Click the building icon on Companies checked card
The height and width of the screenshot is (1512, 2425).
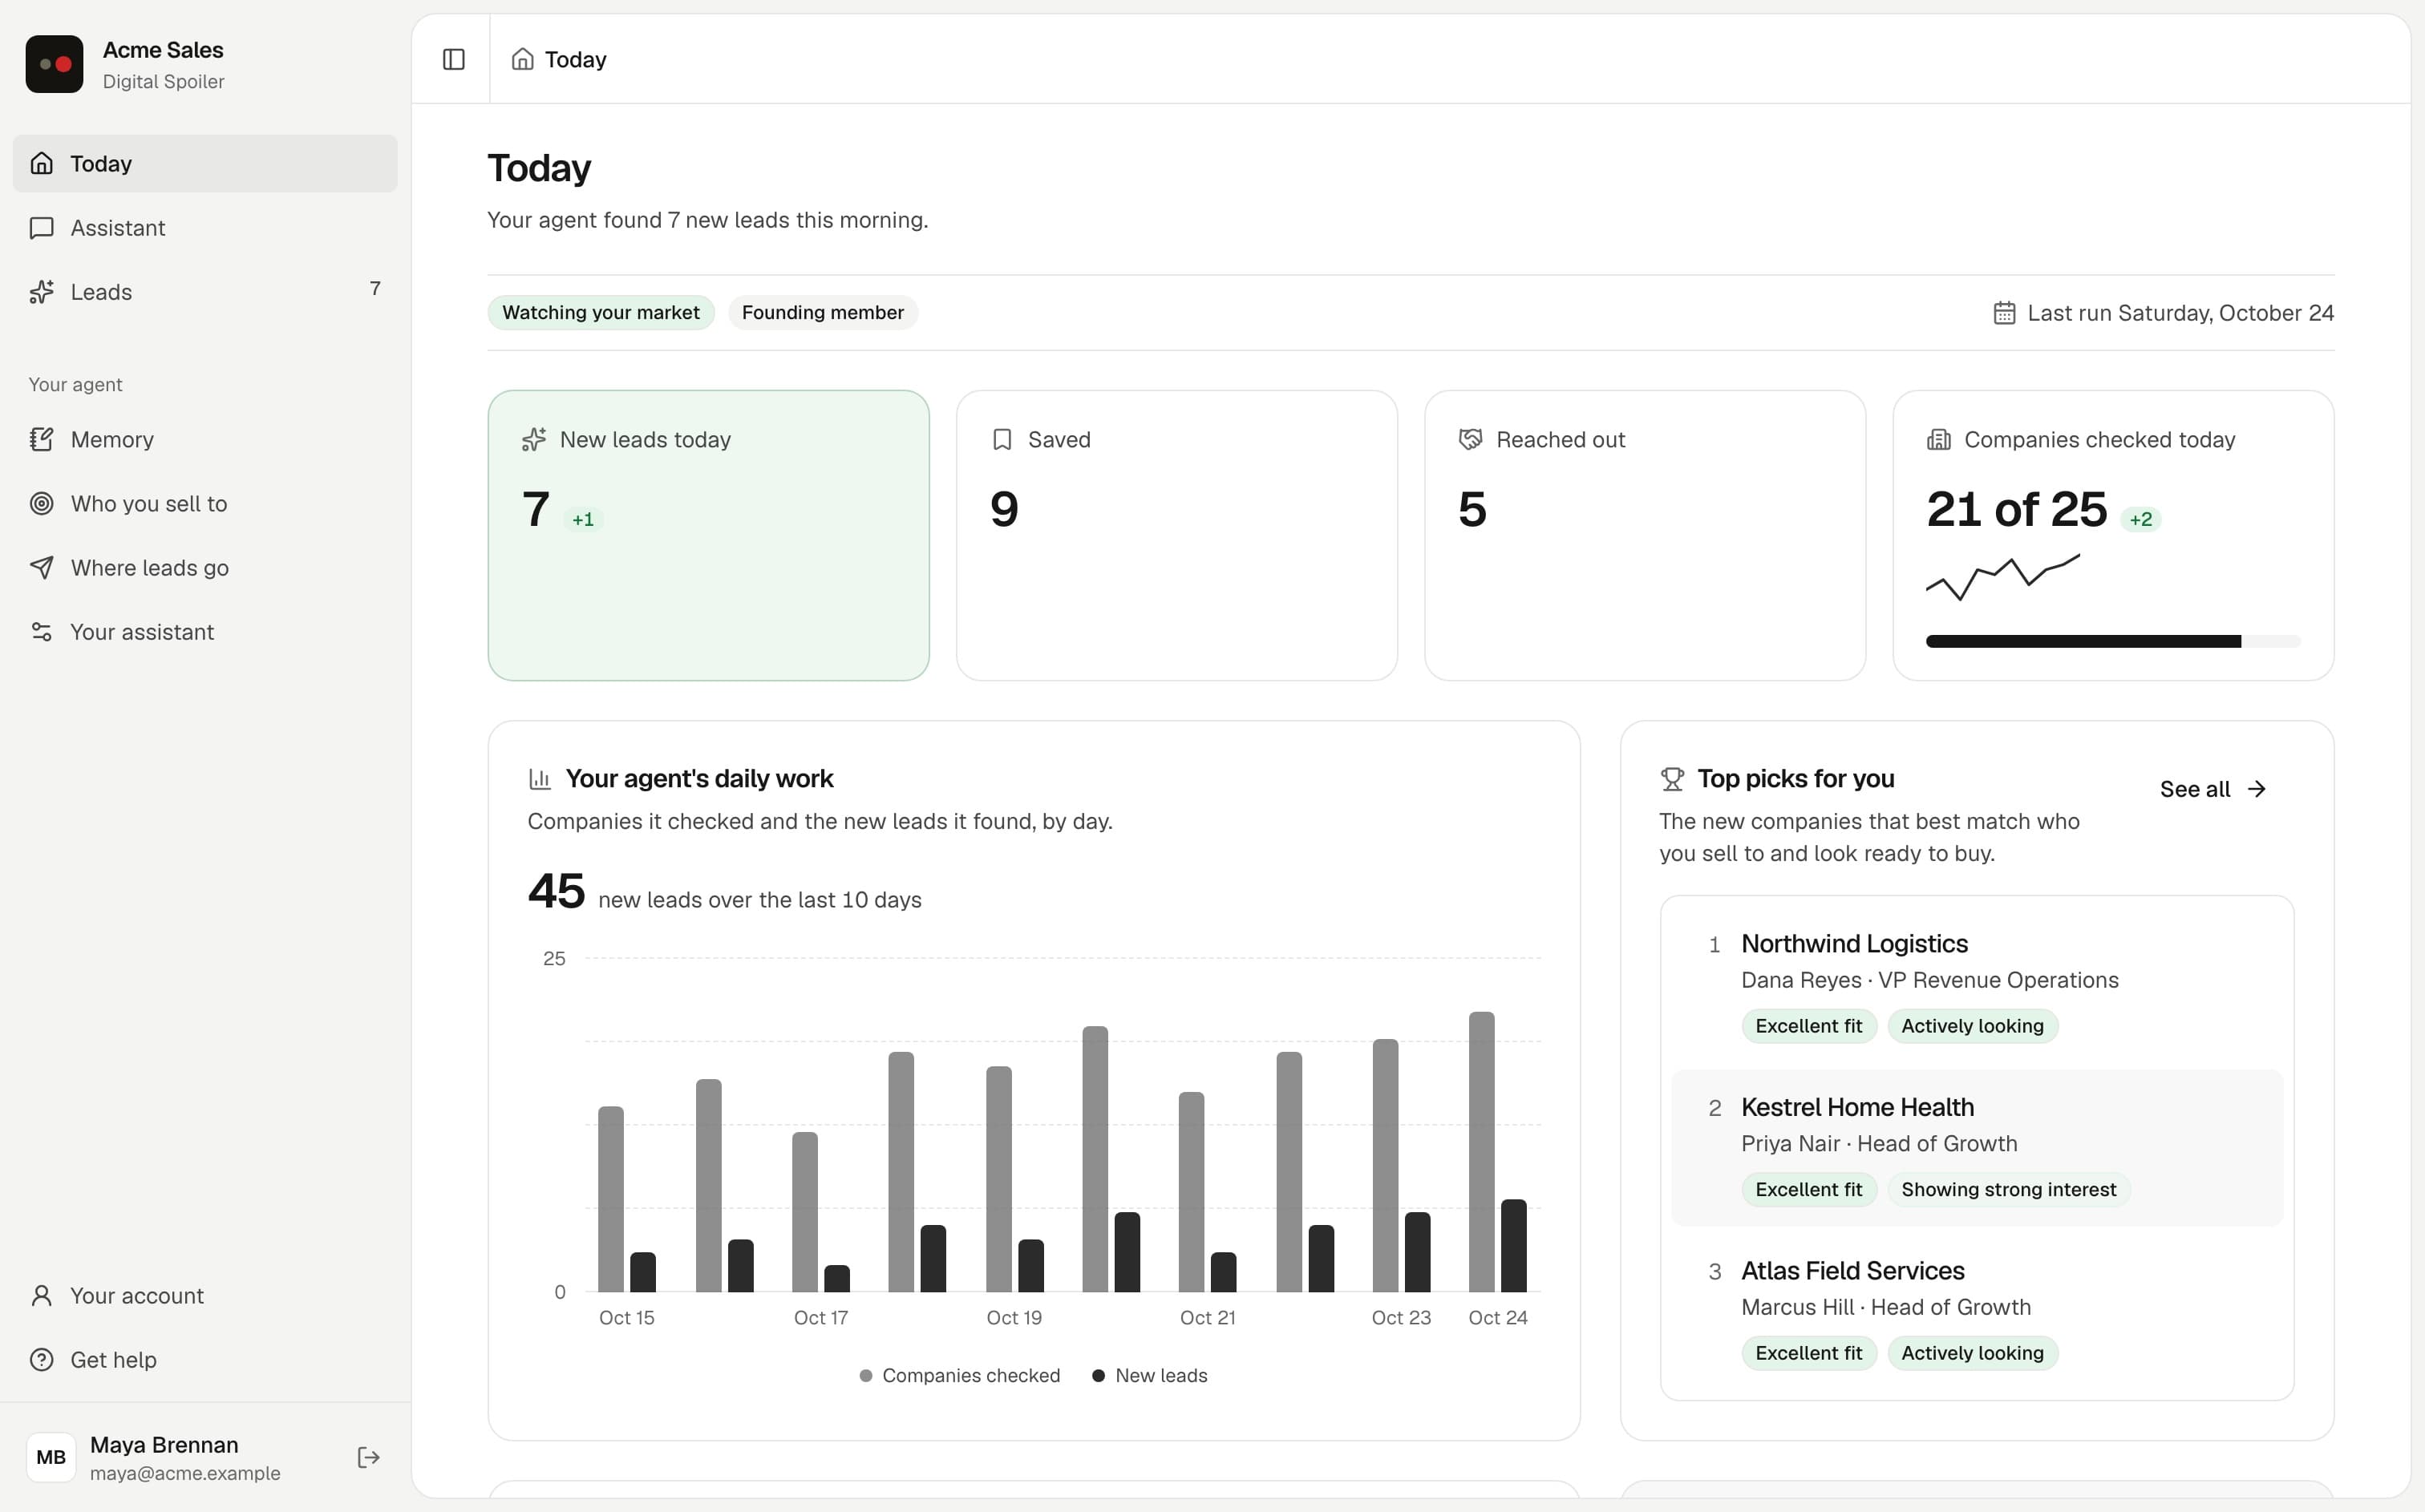(1938, 439)
